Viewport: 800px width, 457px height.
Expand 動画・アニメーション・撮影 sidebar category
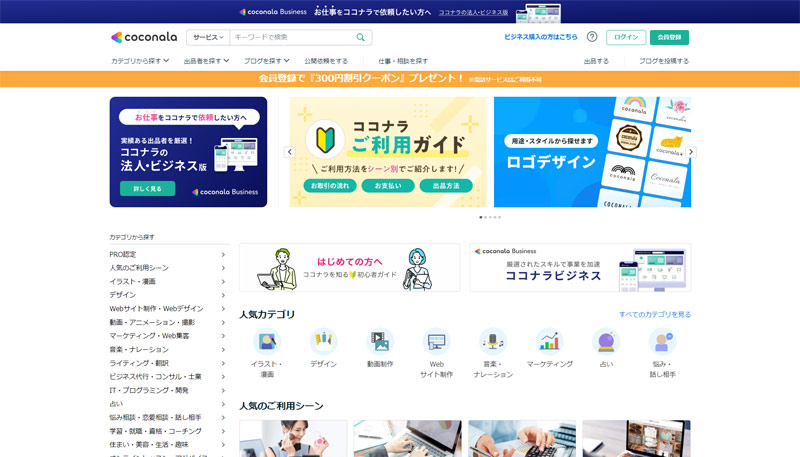coord(168,322)
